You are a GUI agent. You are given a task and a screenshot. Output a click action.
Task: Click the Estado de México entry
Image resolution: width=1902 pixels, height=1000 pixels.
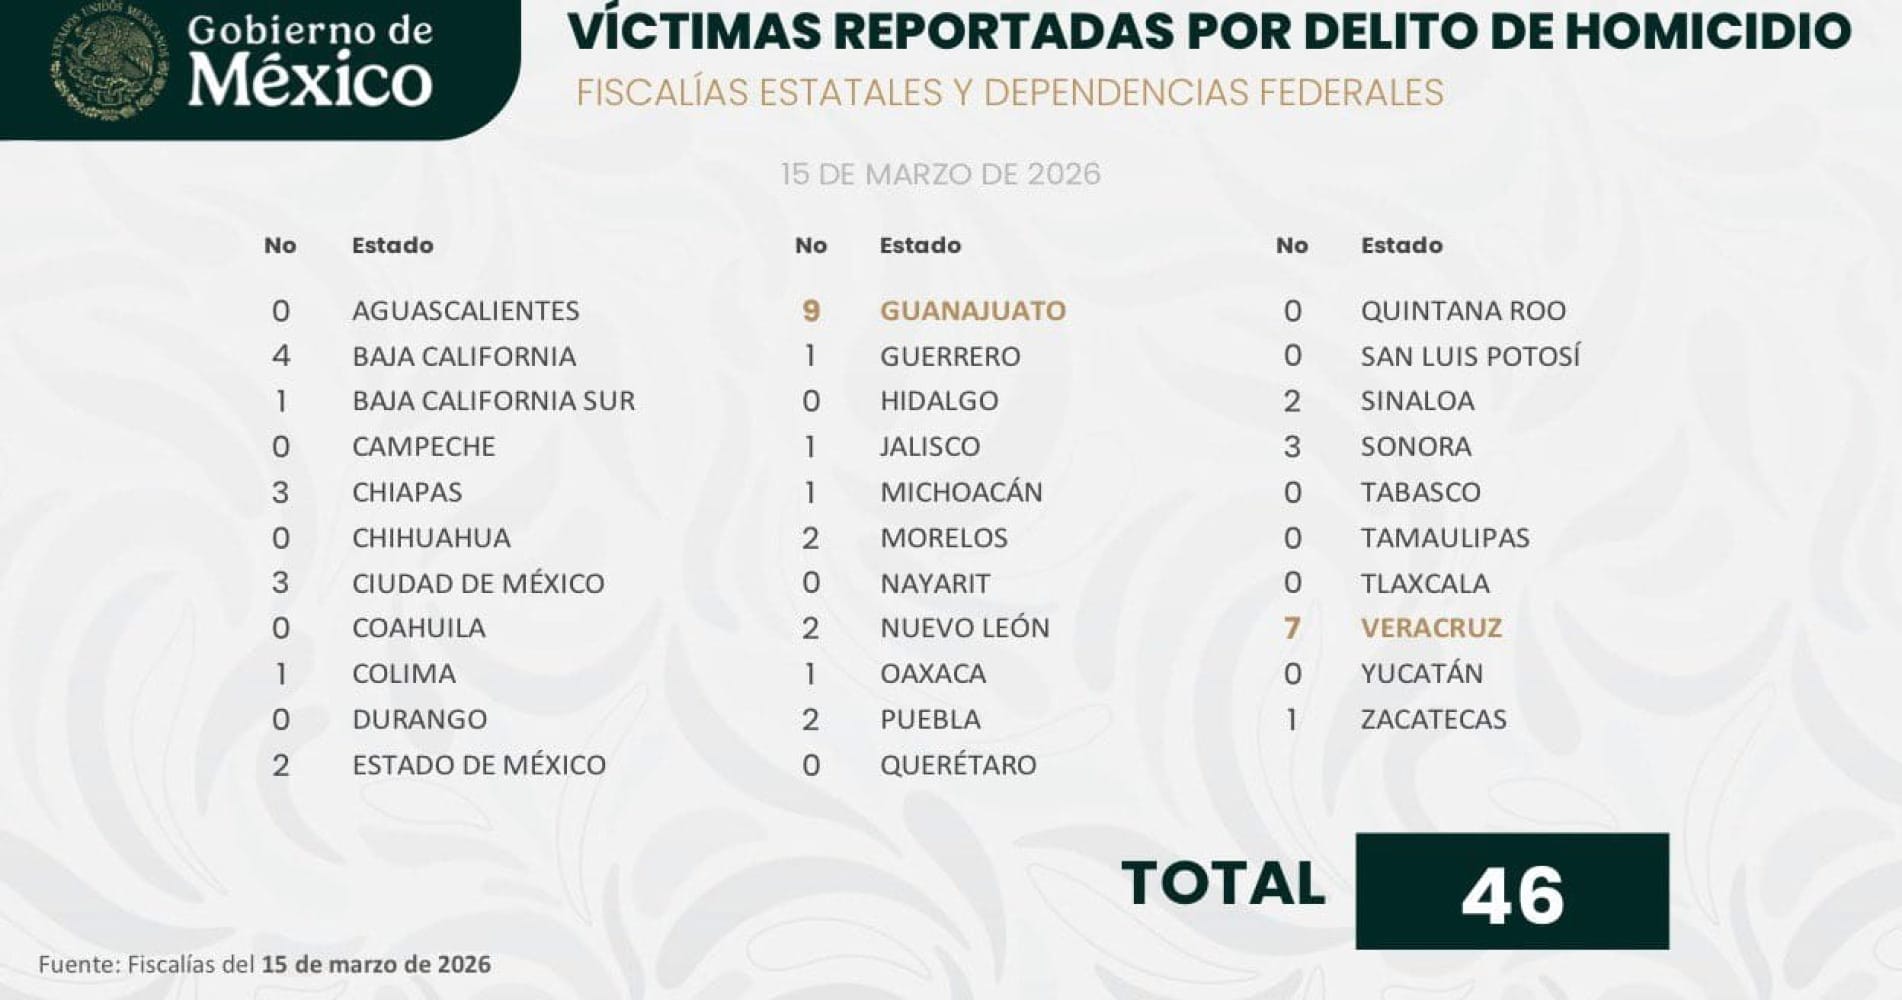click(x=479, y=765)
